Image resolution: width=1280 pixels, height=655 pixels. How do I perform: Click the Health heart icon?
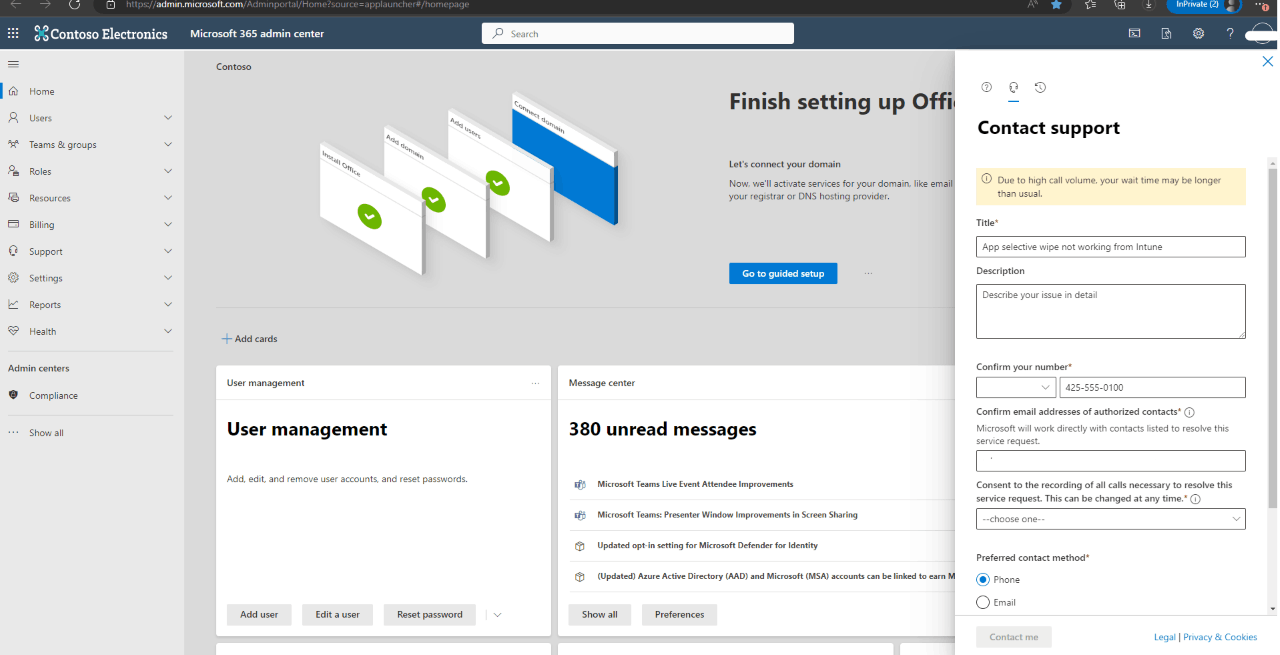coord(13,331)
